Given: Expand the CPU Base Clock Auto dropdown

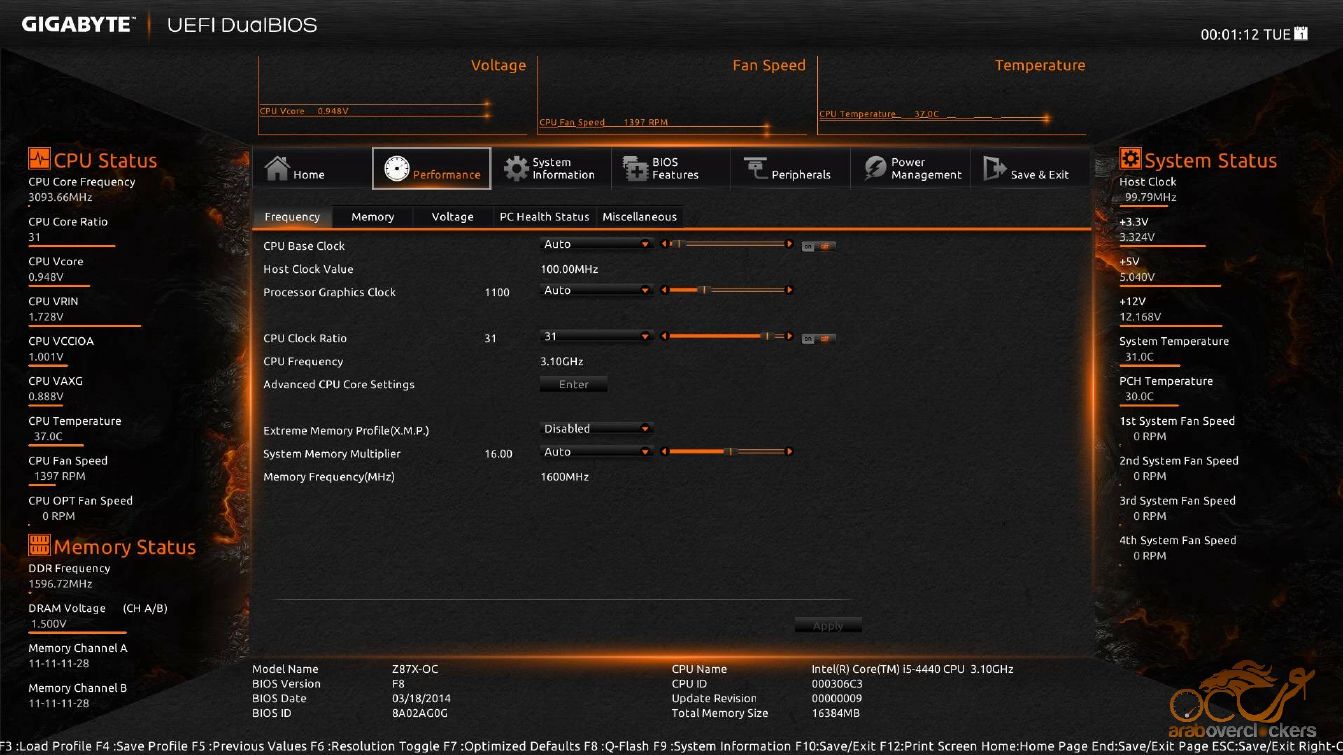Looking at the screenshot, I should [x=597, y=245].
